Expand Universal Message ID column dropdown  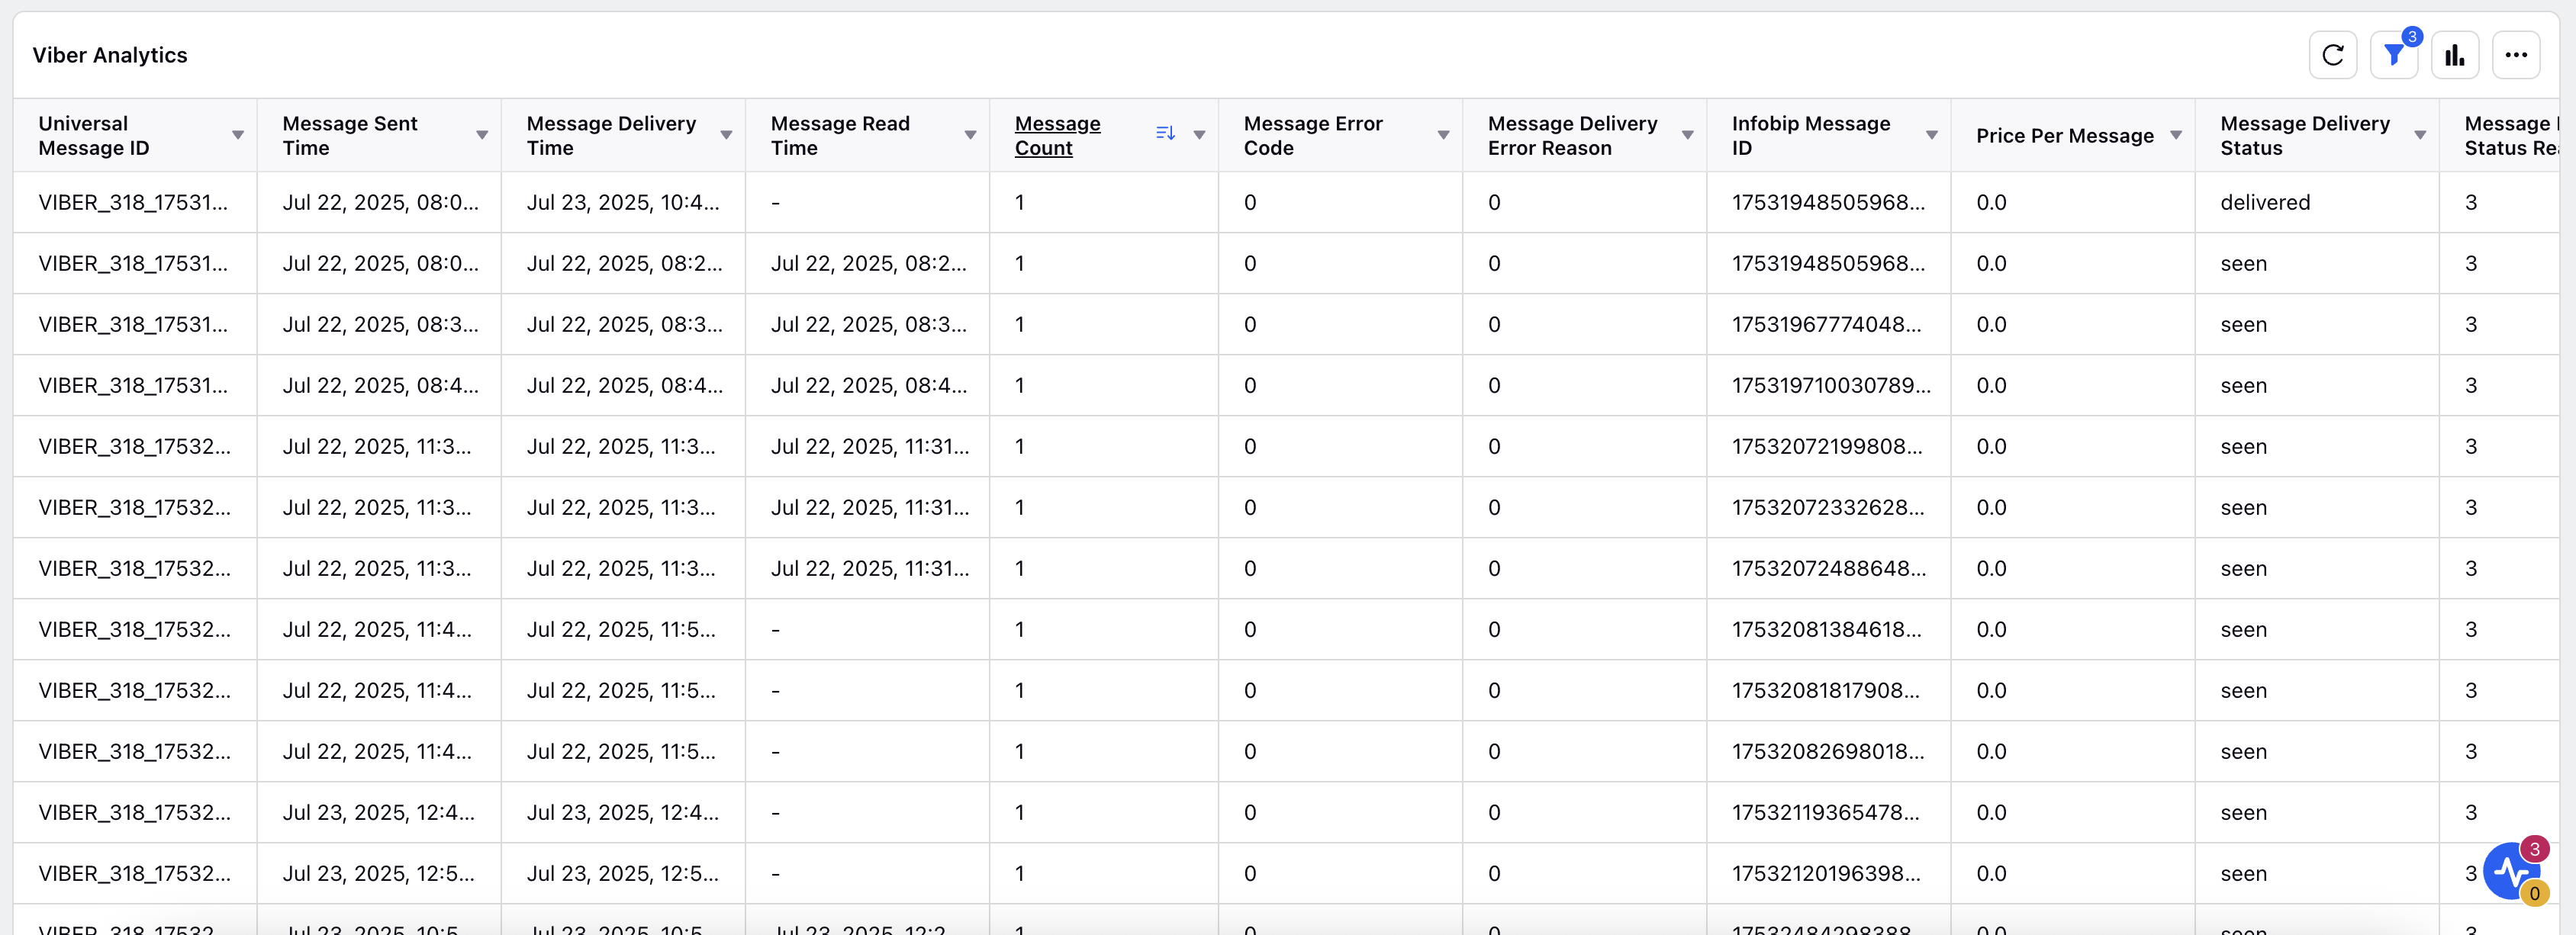pos(238,135)
